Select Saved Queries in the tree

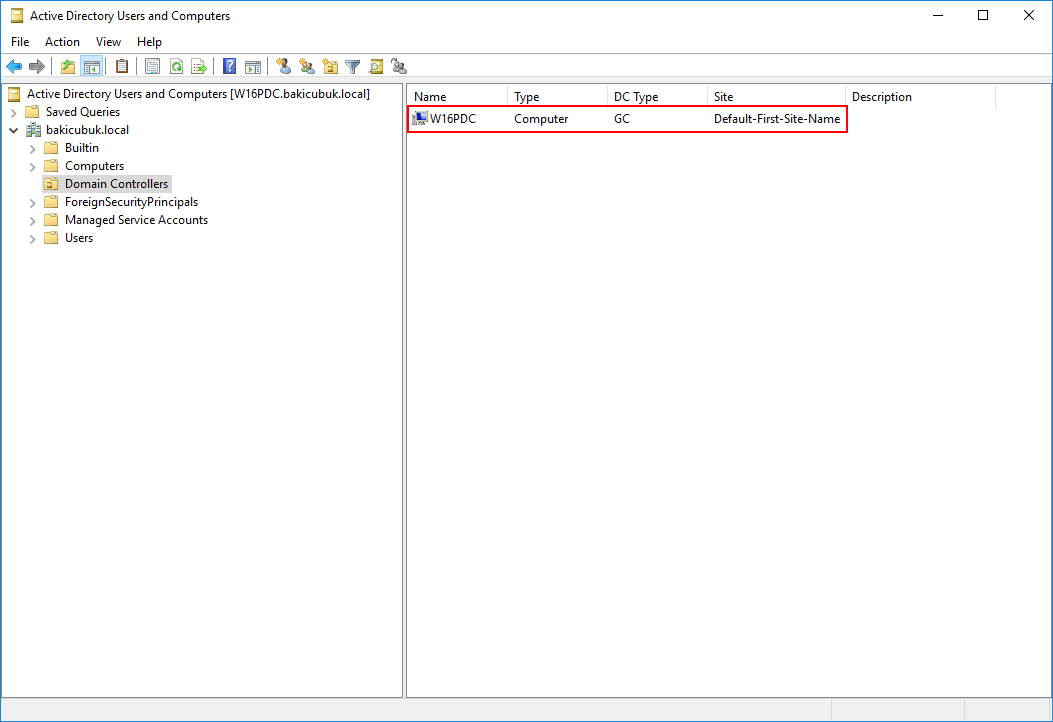[x=83, y=112]
